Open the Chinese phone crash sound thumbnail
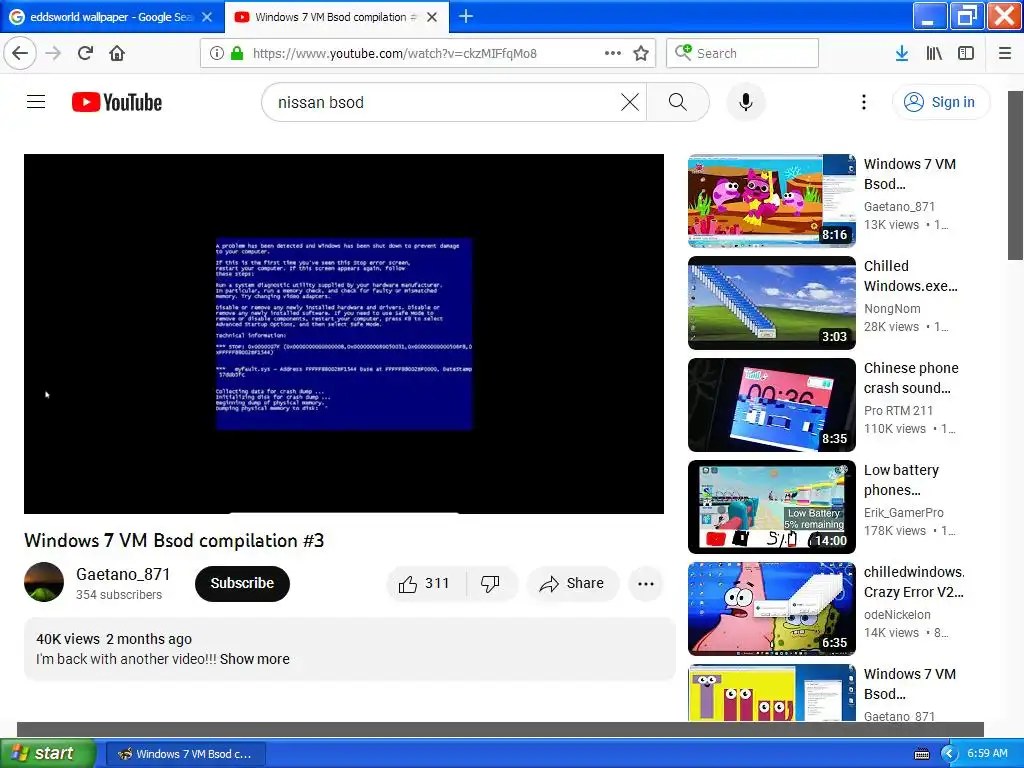1024x768 pixels. pyautogui.click(x=771, y=404)
